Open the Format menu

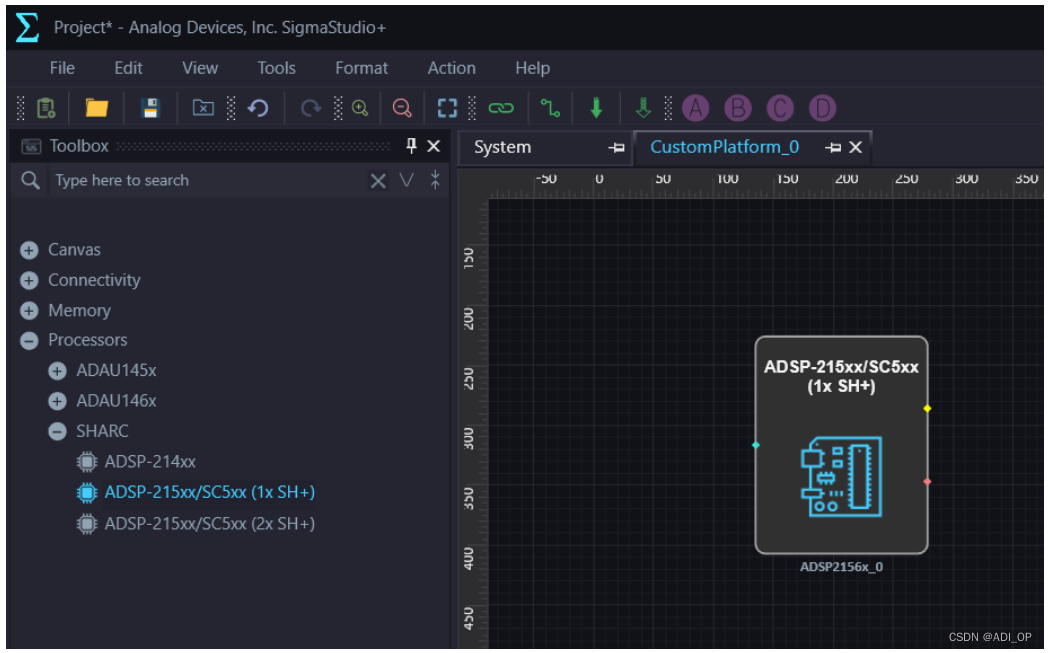coord(362,68)
